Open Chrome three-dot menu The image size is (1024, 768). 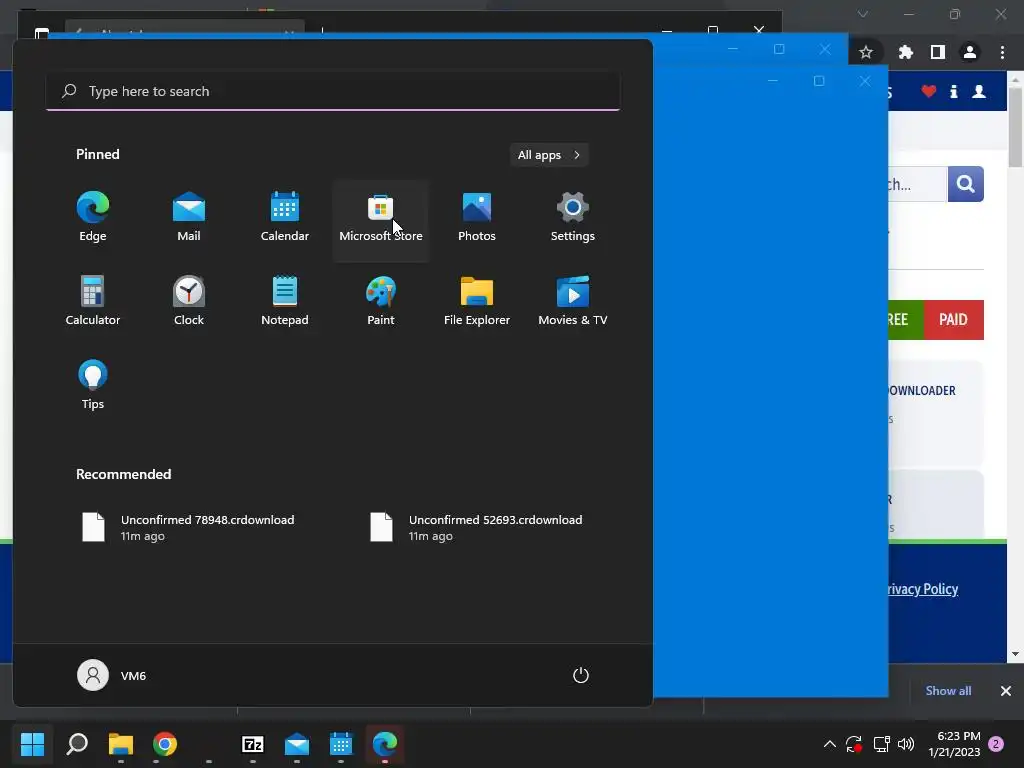click(1002, 52)
